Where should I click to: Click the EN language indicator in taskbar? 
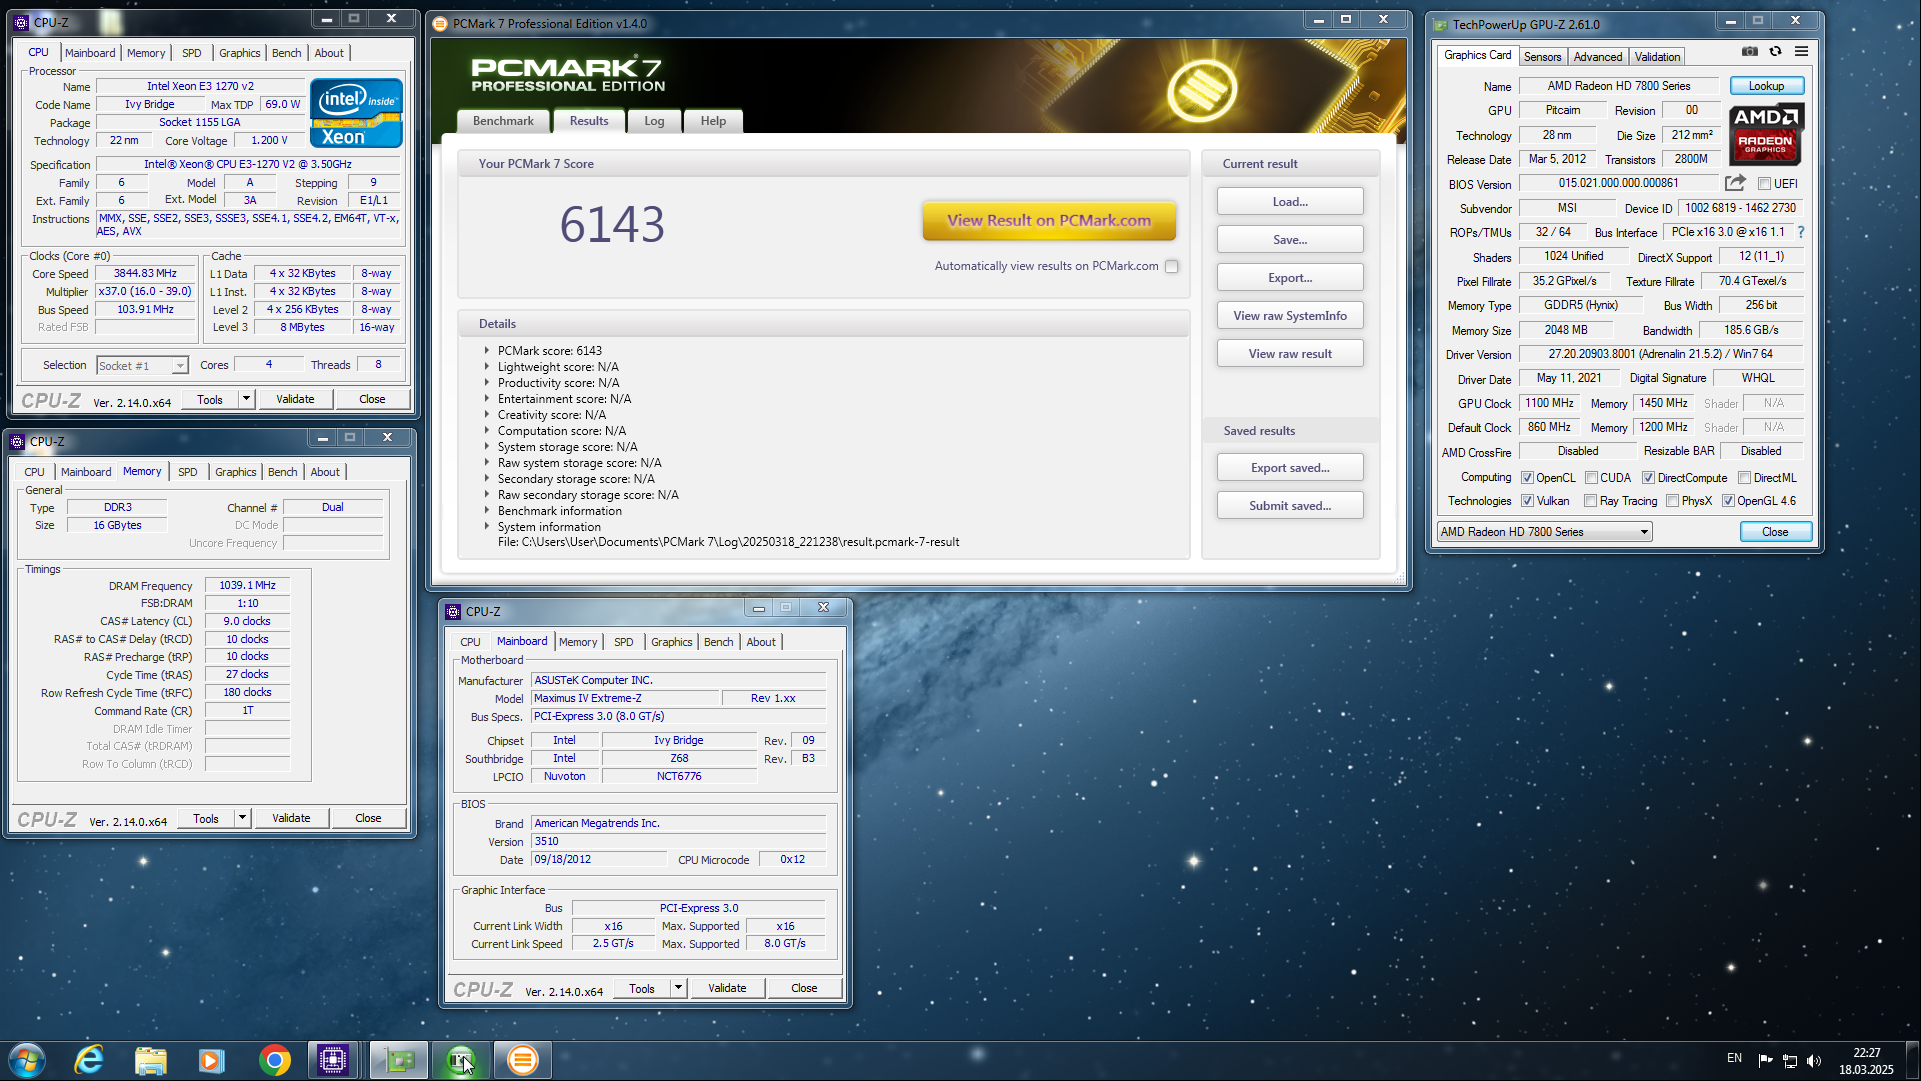coord(1734,1058)
